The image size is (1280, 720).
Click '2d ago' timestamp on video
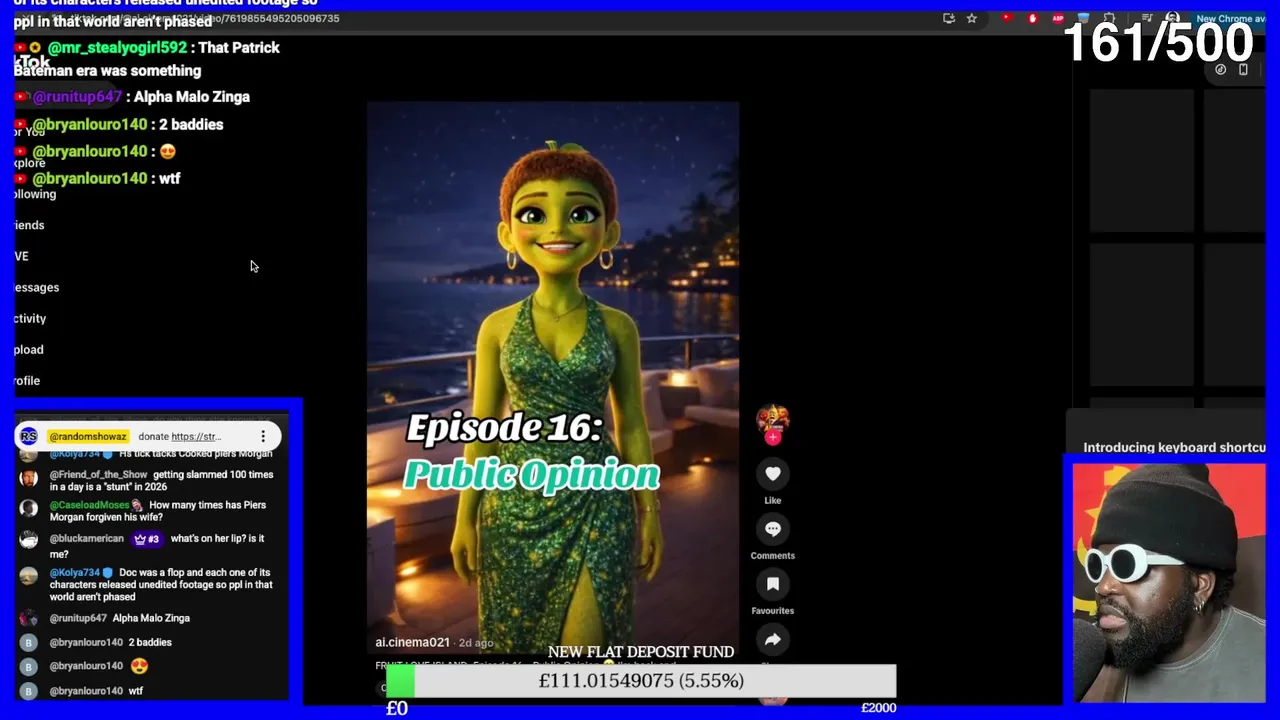476,643
